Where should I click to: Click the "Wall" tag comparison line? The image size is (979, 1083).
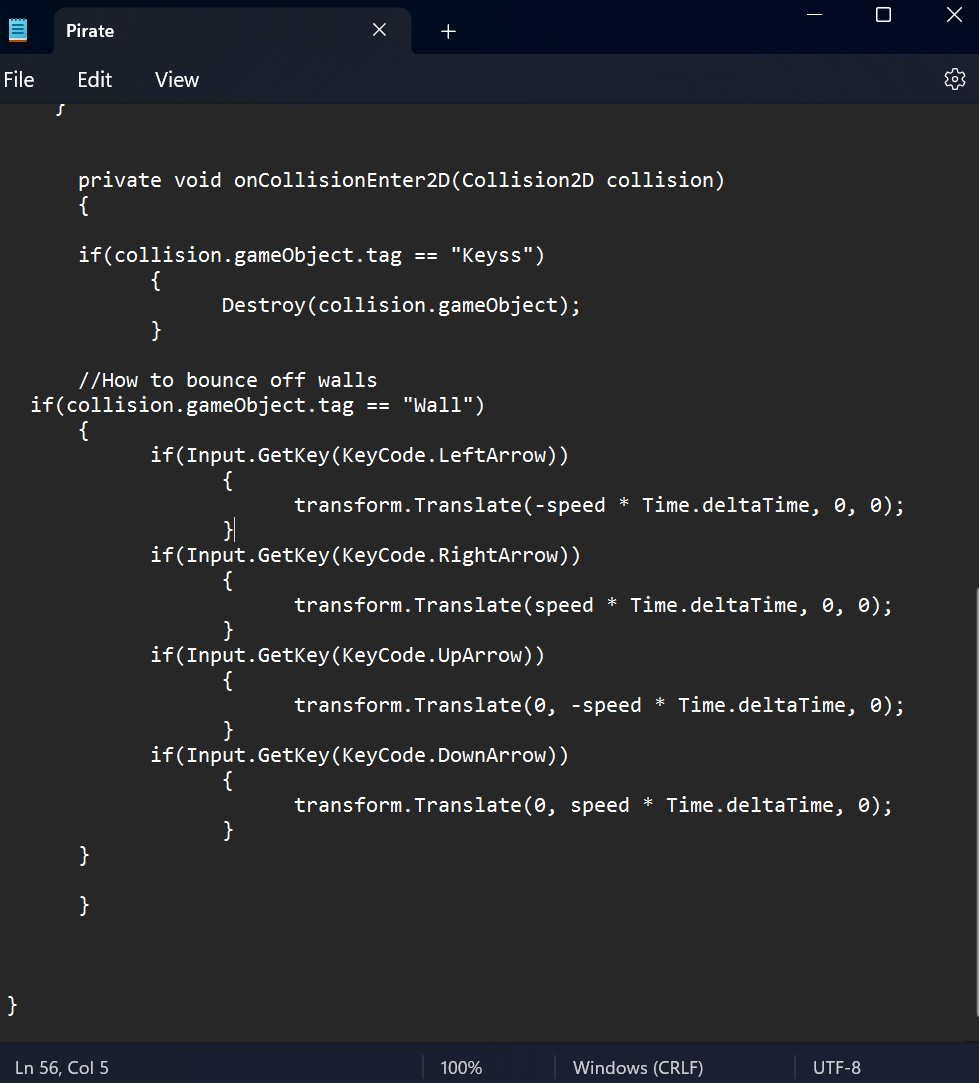(257, 405)
